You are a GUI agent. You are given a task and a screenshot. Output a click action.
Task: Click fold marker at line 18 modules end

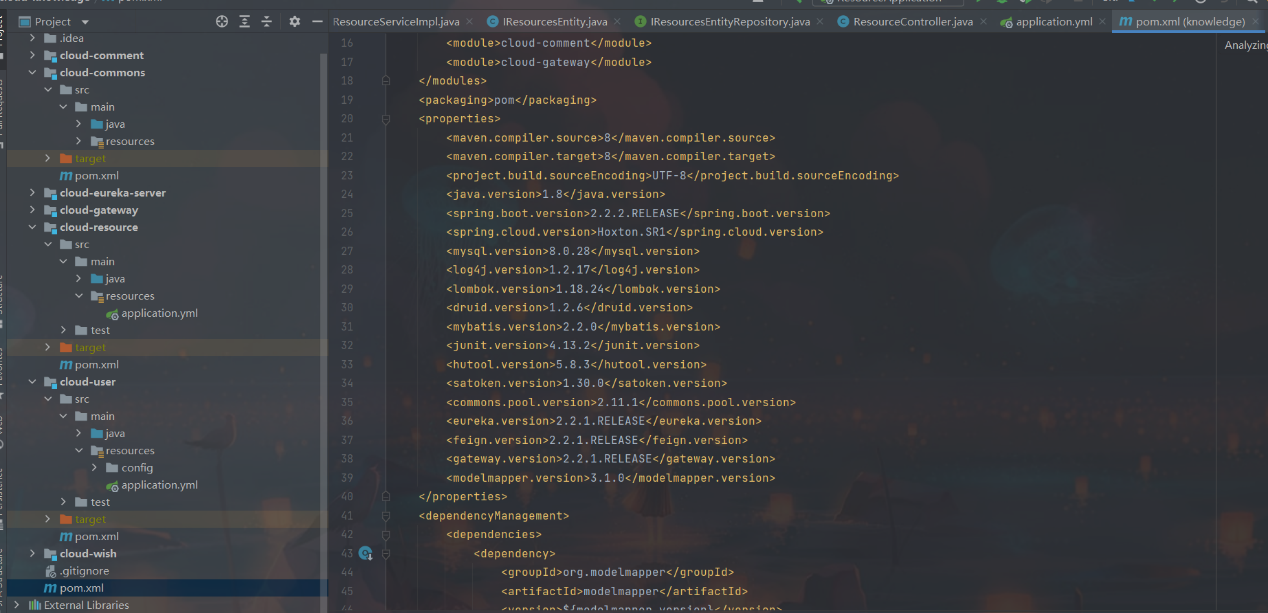coord(386,81)
